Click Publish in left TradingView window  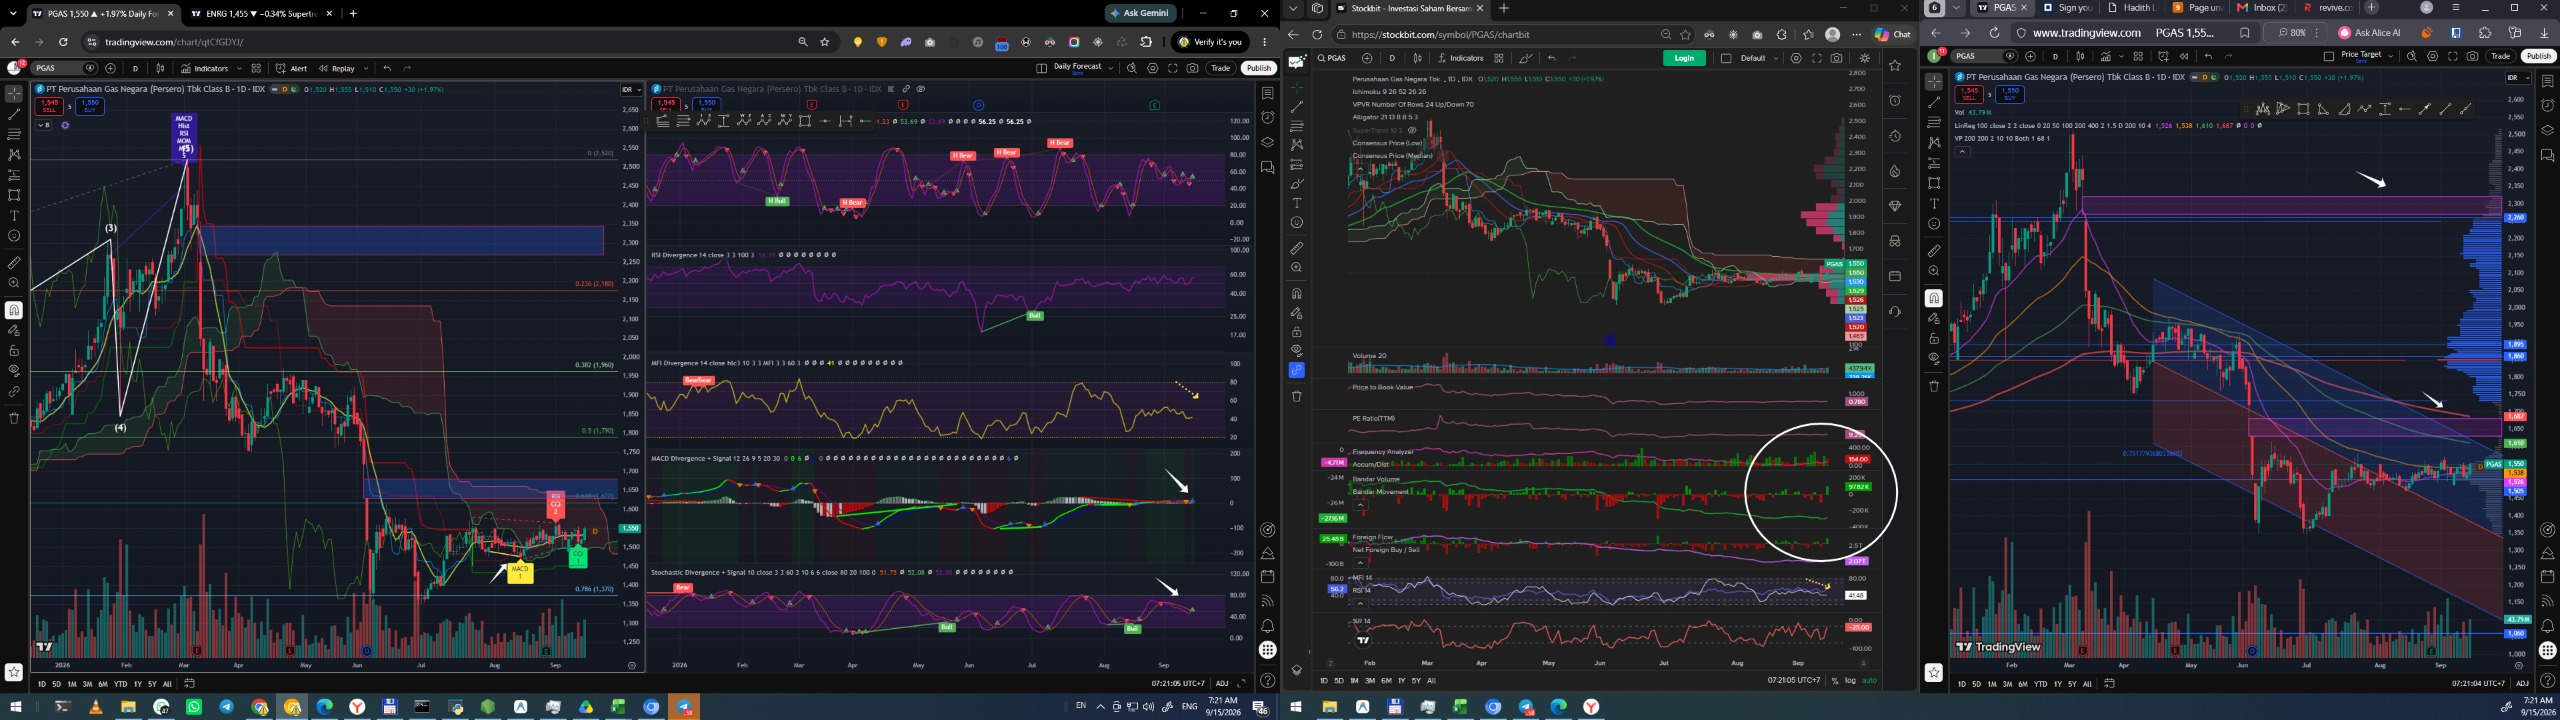point(1259,68)
